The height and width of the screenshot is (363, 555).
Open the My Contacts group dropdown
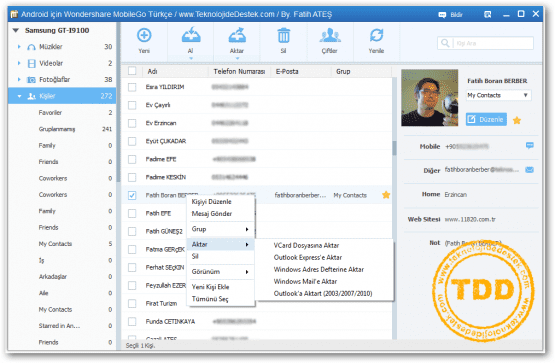(499, 95)
